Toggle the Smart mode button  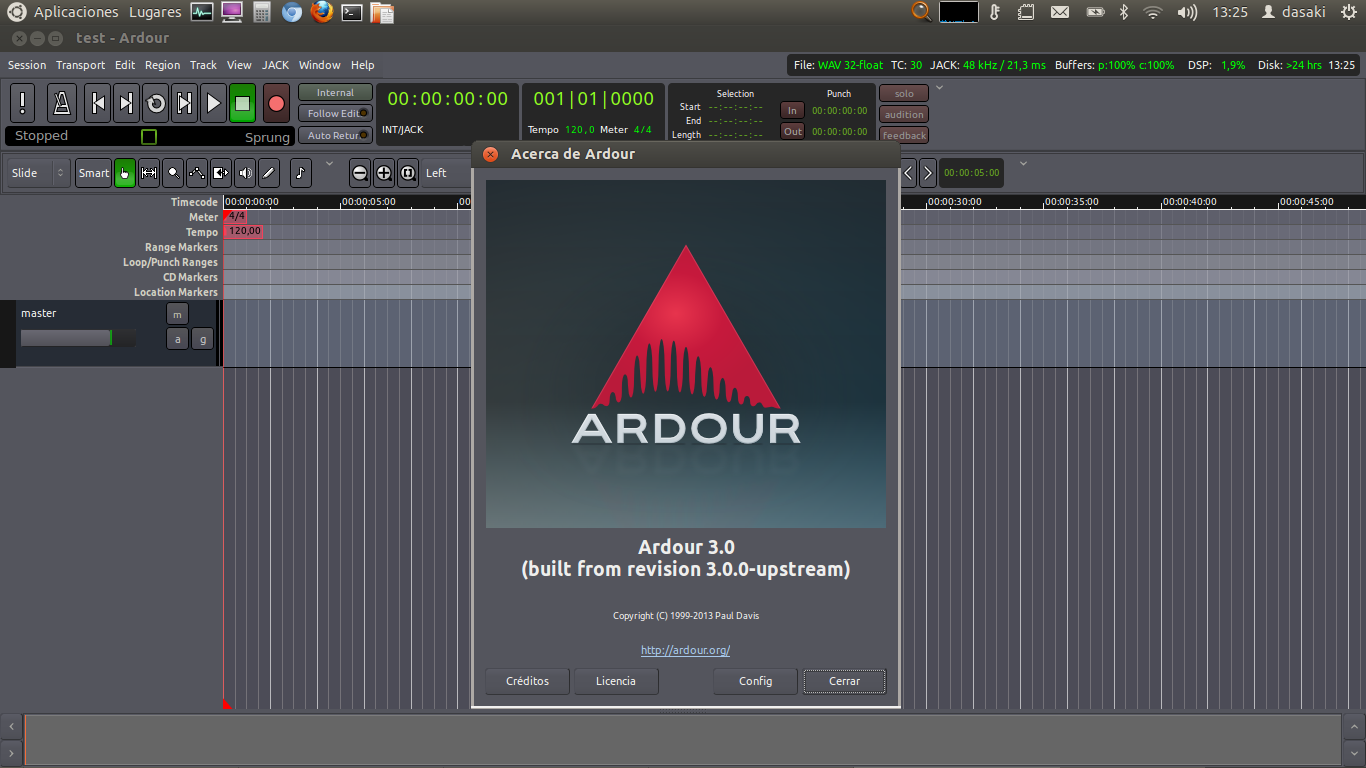(x=94, y=173)
